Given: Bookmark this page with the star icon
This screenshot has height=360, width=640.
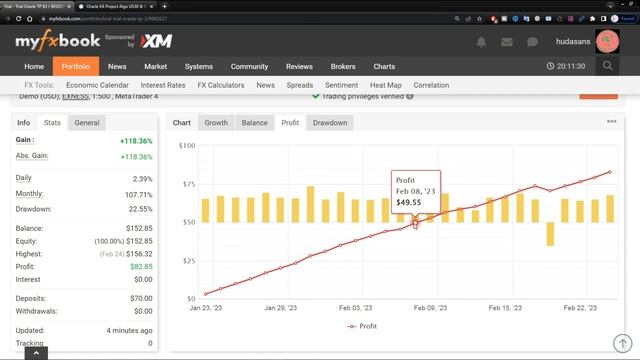Looking at the screenshot, I should [x=479, y=19].
